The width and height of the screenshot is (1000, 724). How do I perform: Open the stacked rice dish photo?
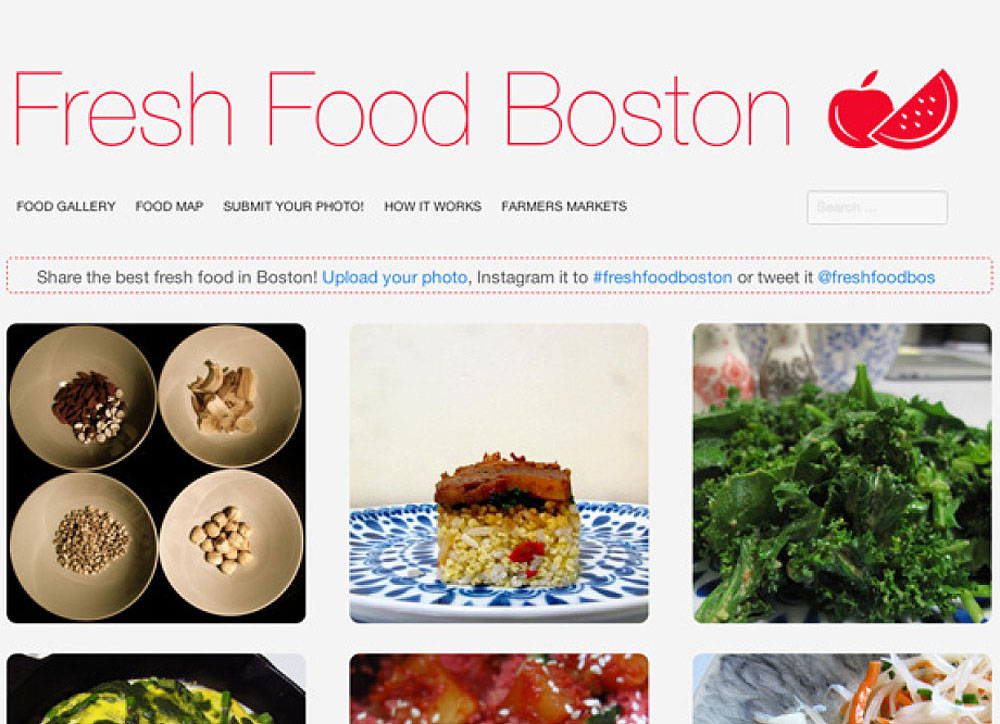[x=499, y=473]
